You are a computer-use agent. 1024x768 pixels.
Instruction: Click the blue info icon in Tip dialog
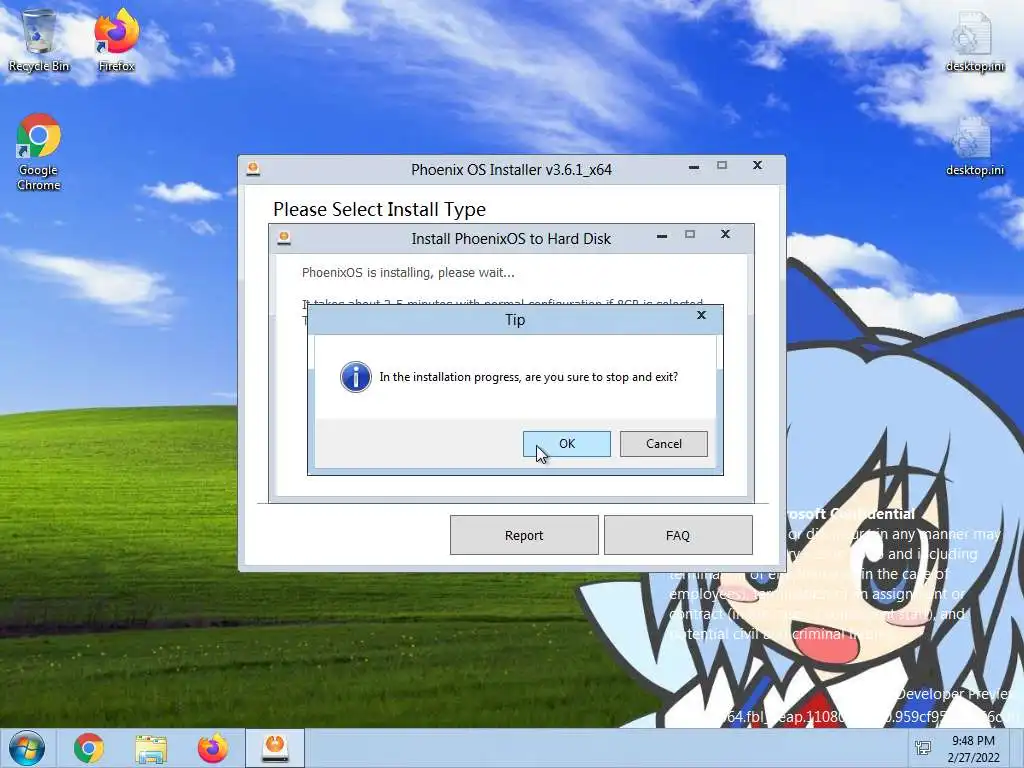point(356,377)
